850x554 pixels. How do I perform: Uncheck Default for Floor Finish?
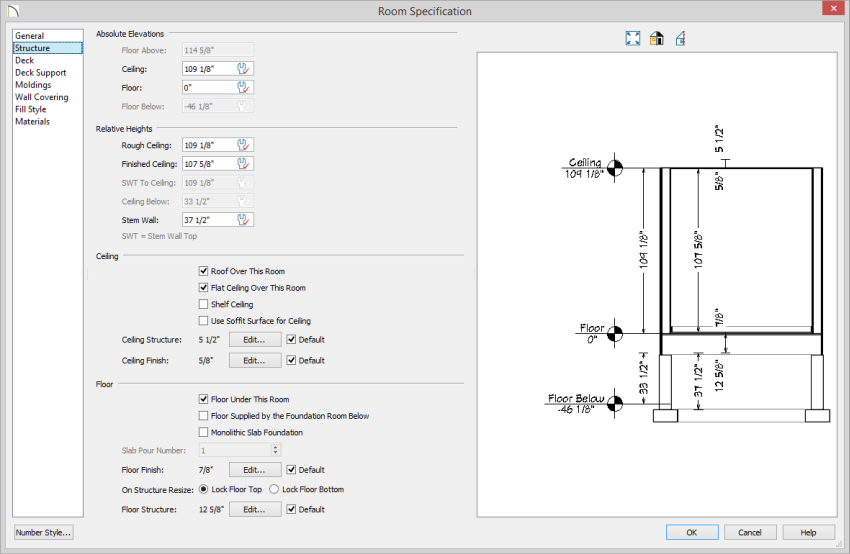pos(291,469)
